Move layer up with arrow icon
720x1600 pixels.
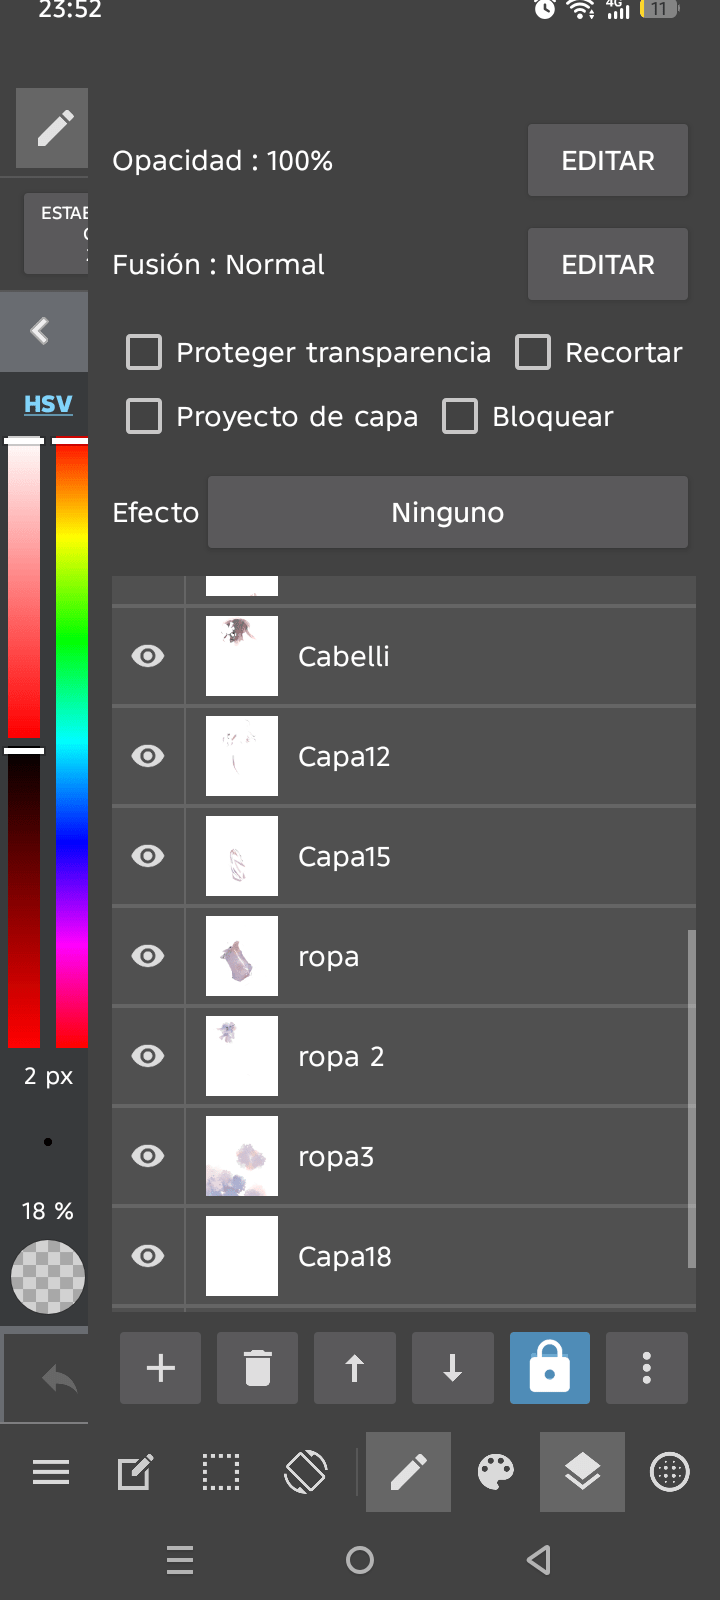355,1368
